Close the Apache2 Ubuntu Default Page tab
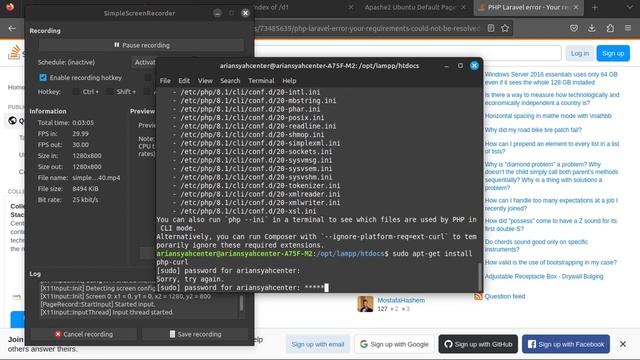The height and width of the screenshot is (360, 640). (x=463, y=7)
